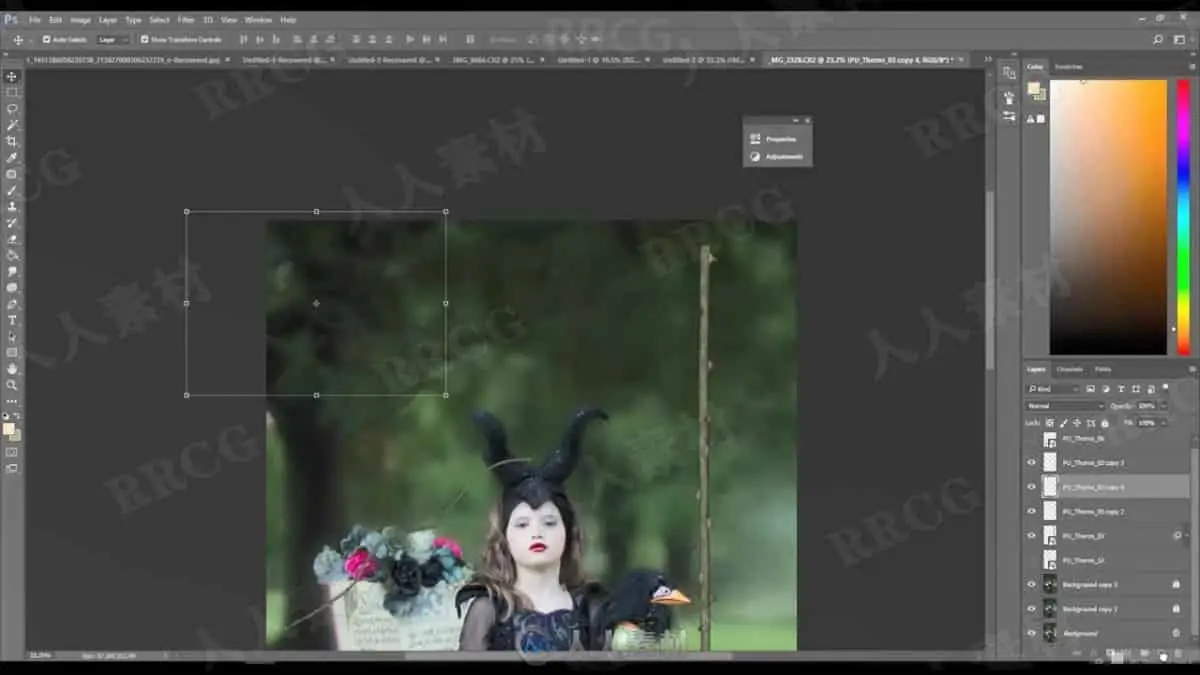Select the Gradient tool
Screen dimensions: 1200x675
[12, 255]
